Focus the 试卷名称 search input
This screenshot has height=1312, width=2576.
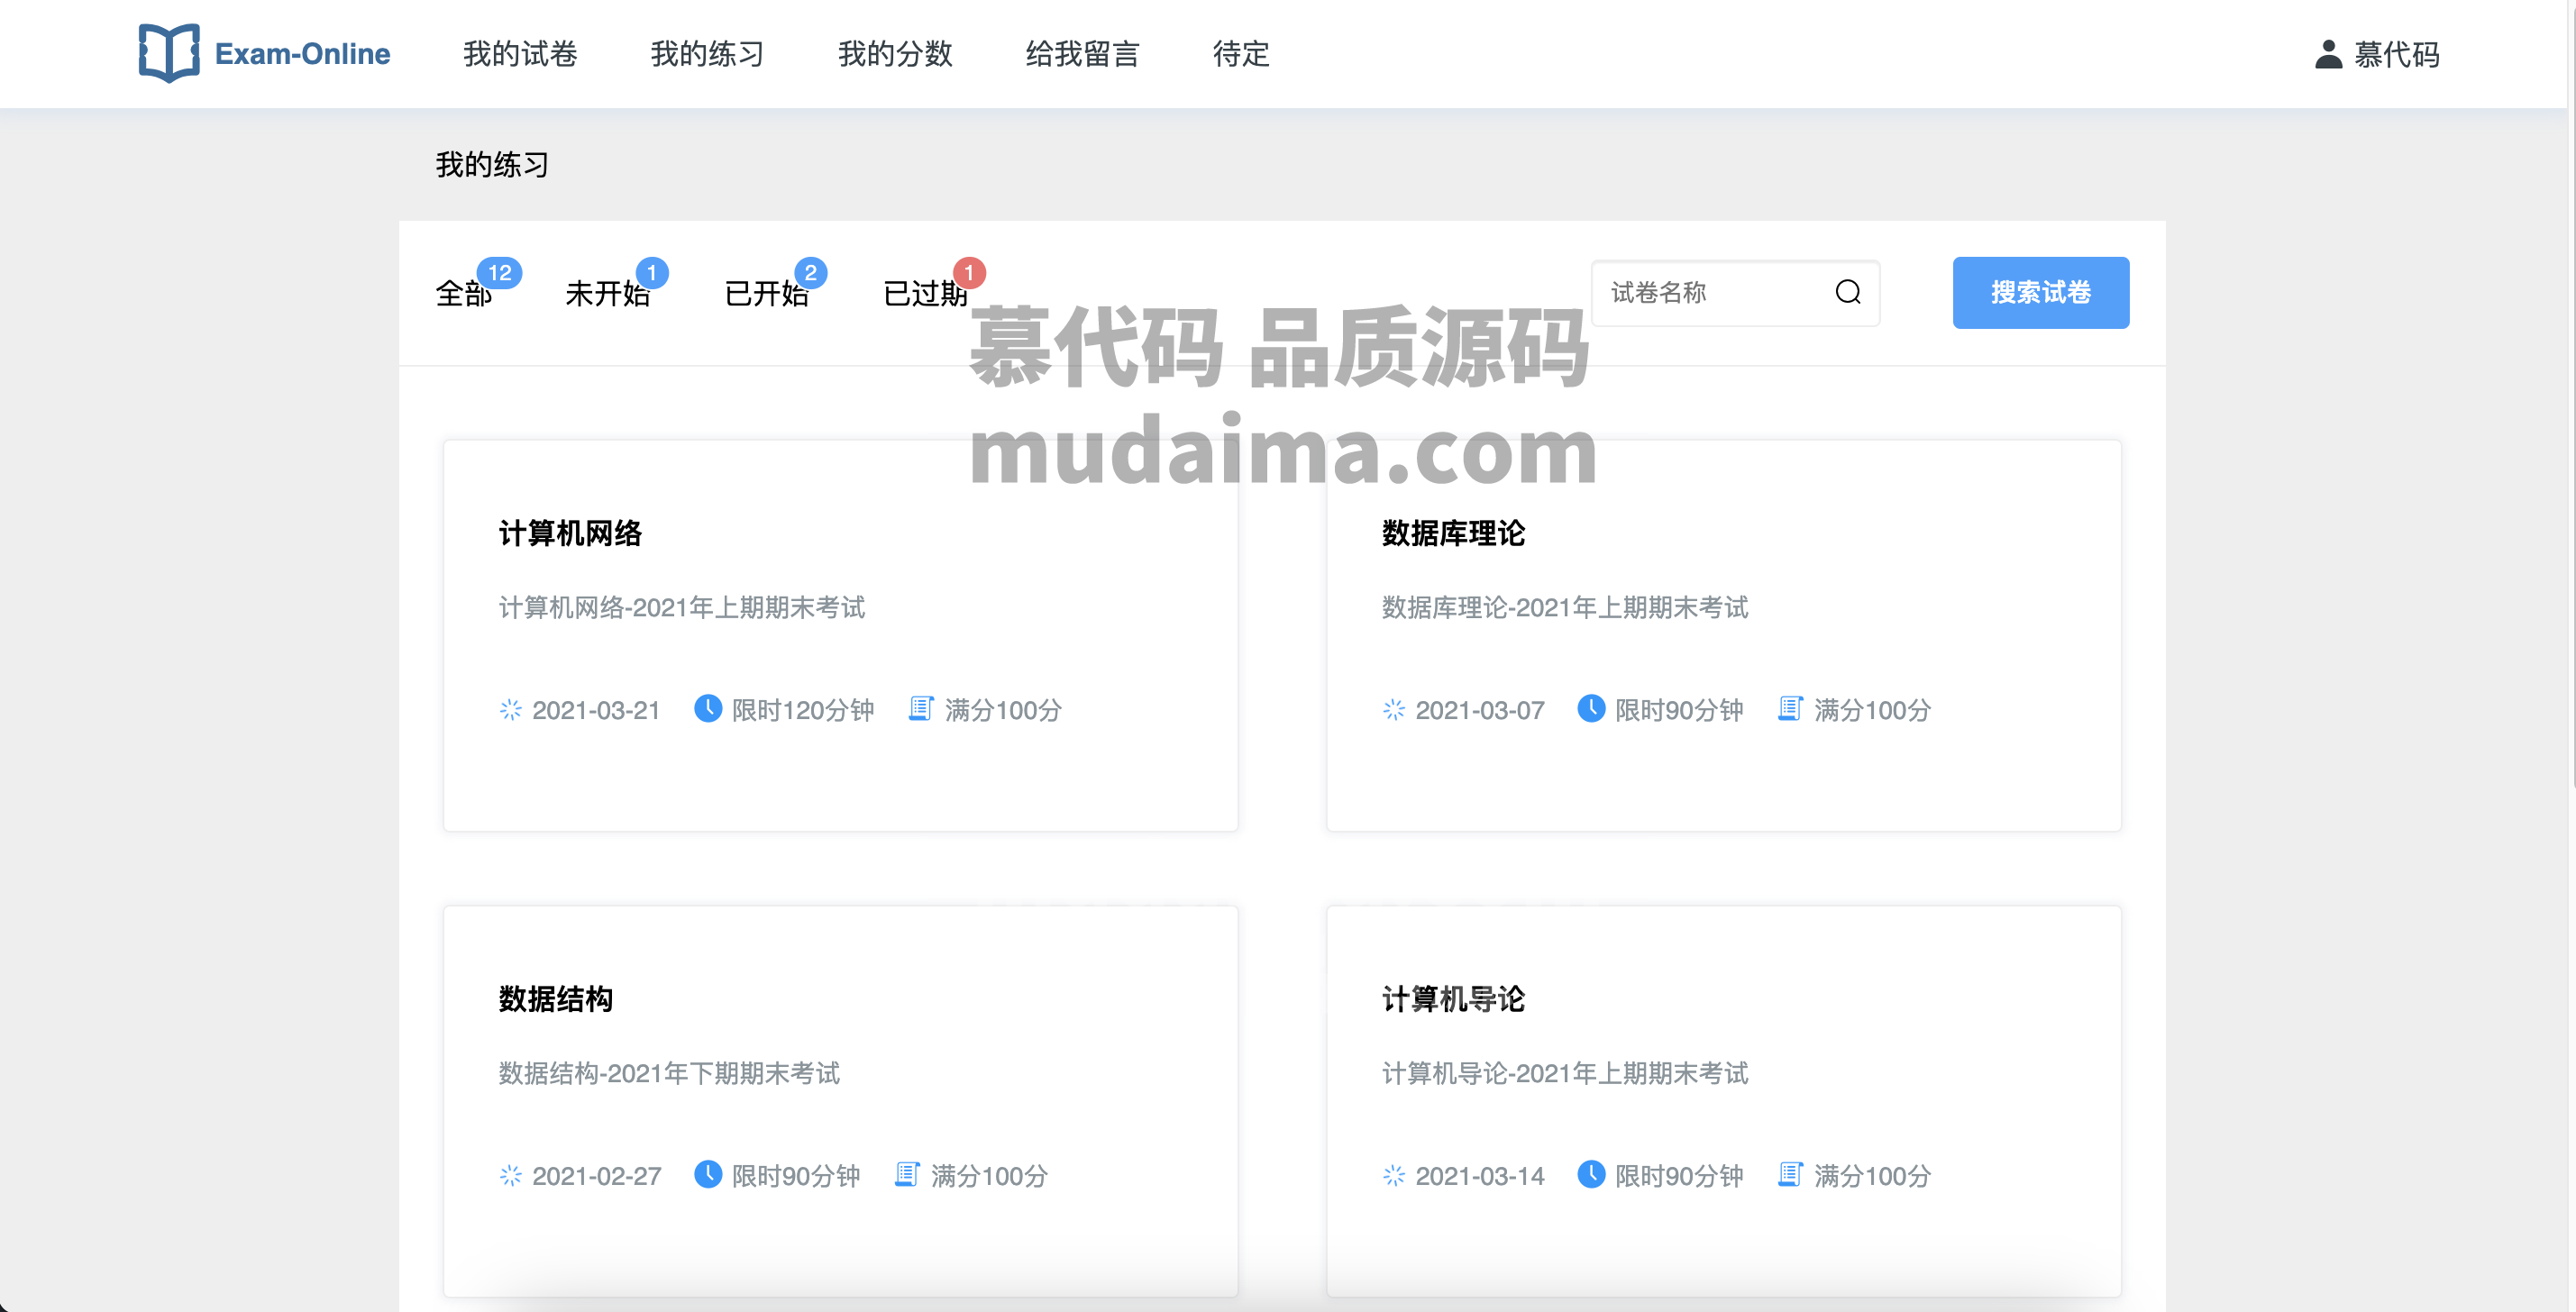(1735, 292)
